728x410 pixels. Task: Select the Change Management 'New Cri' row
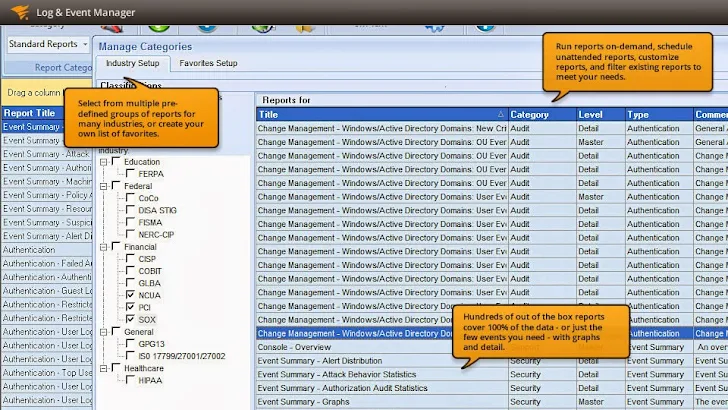coord(382,129)
